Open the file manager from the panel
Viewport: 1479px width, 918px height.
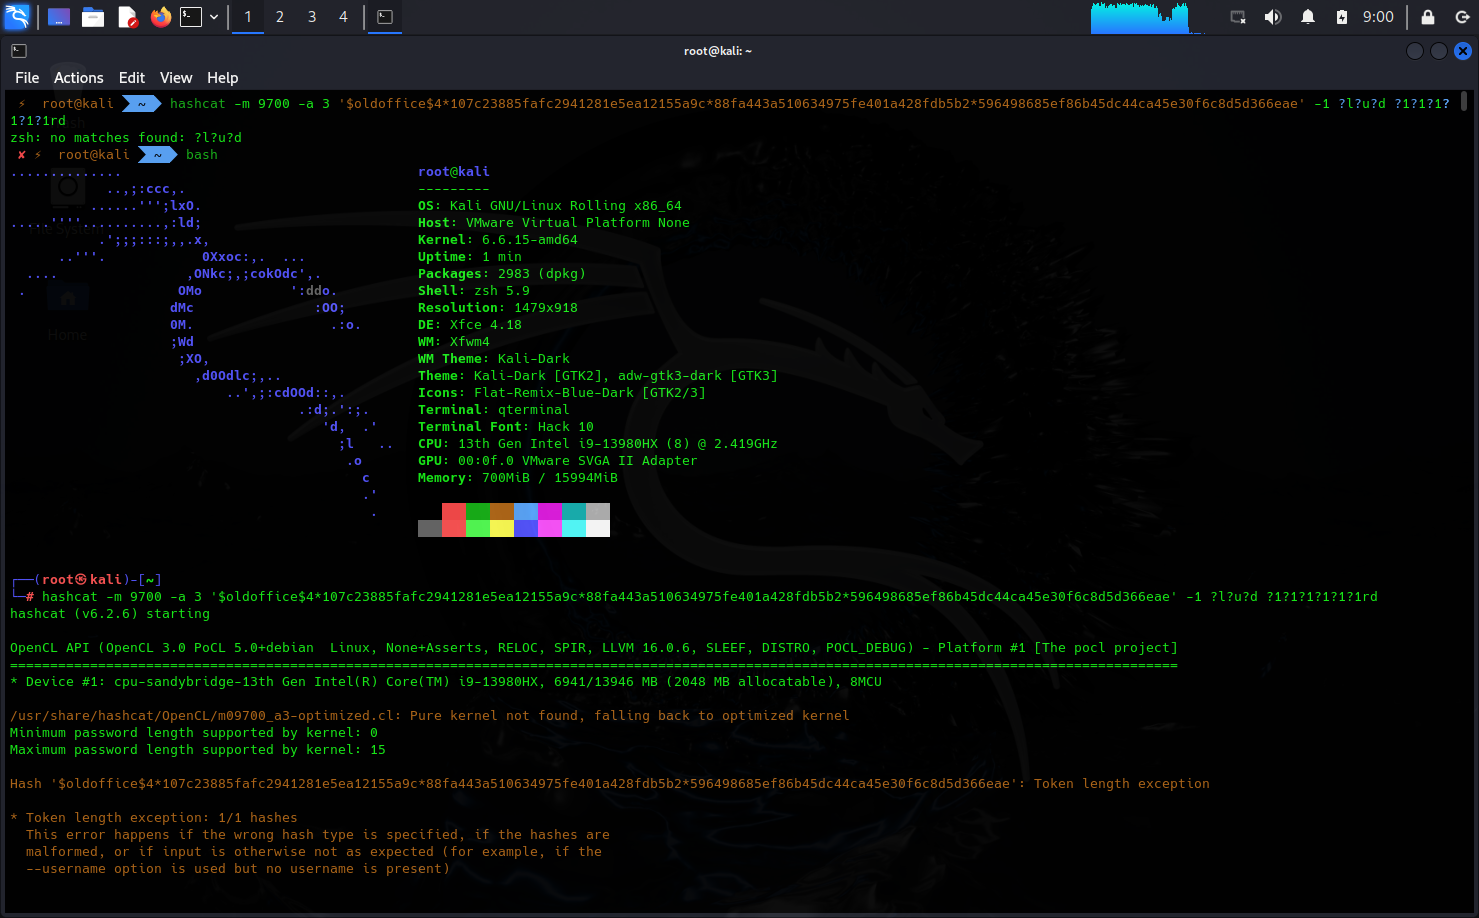tap(93, 17)
